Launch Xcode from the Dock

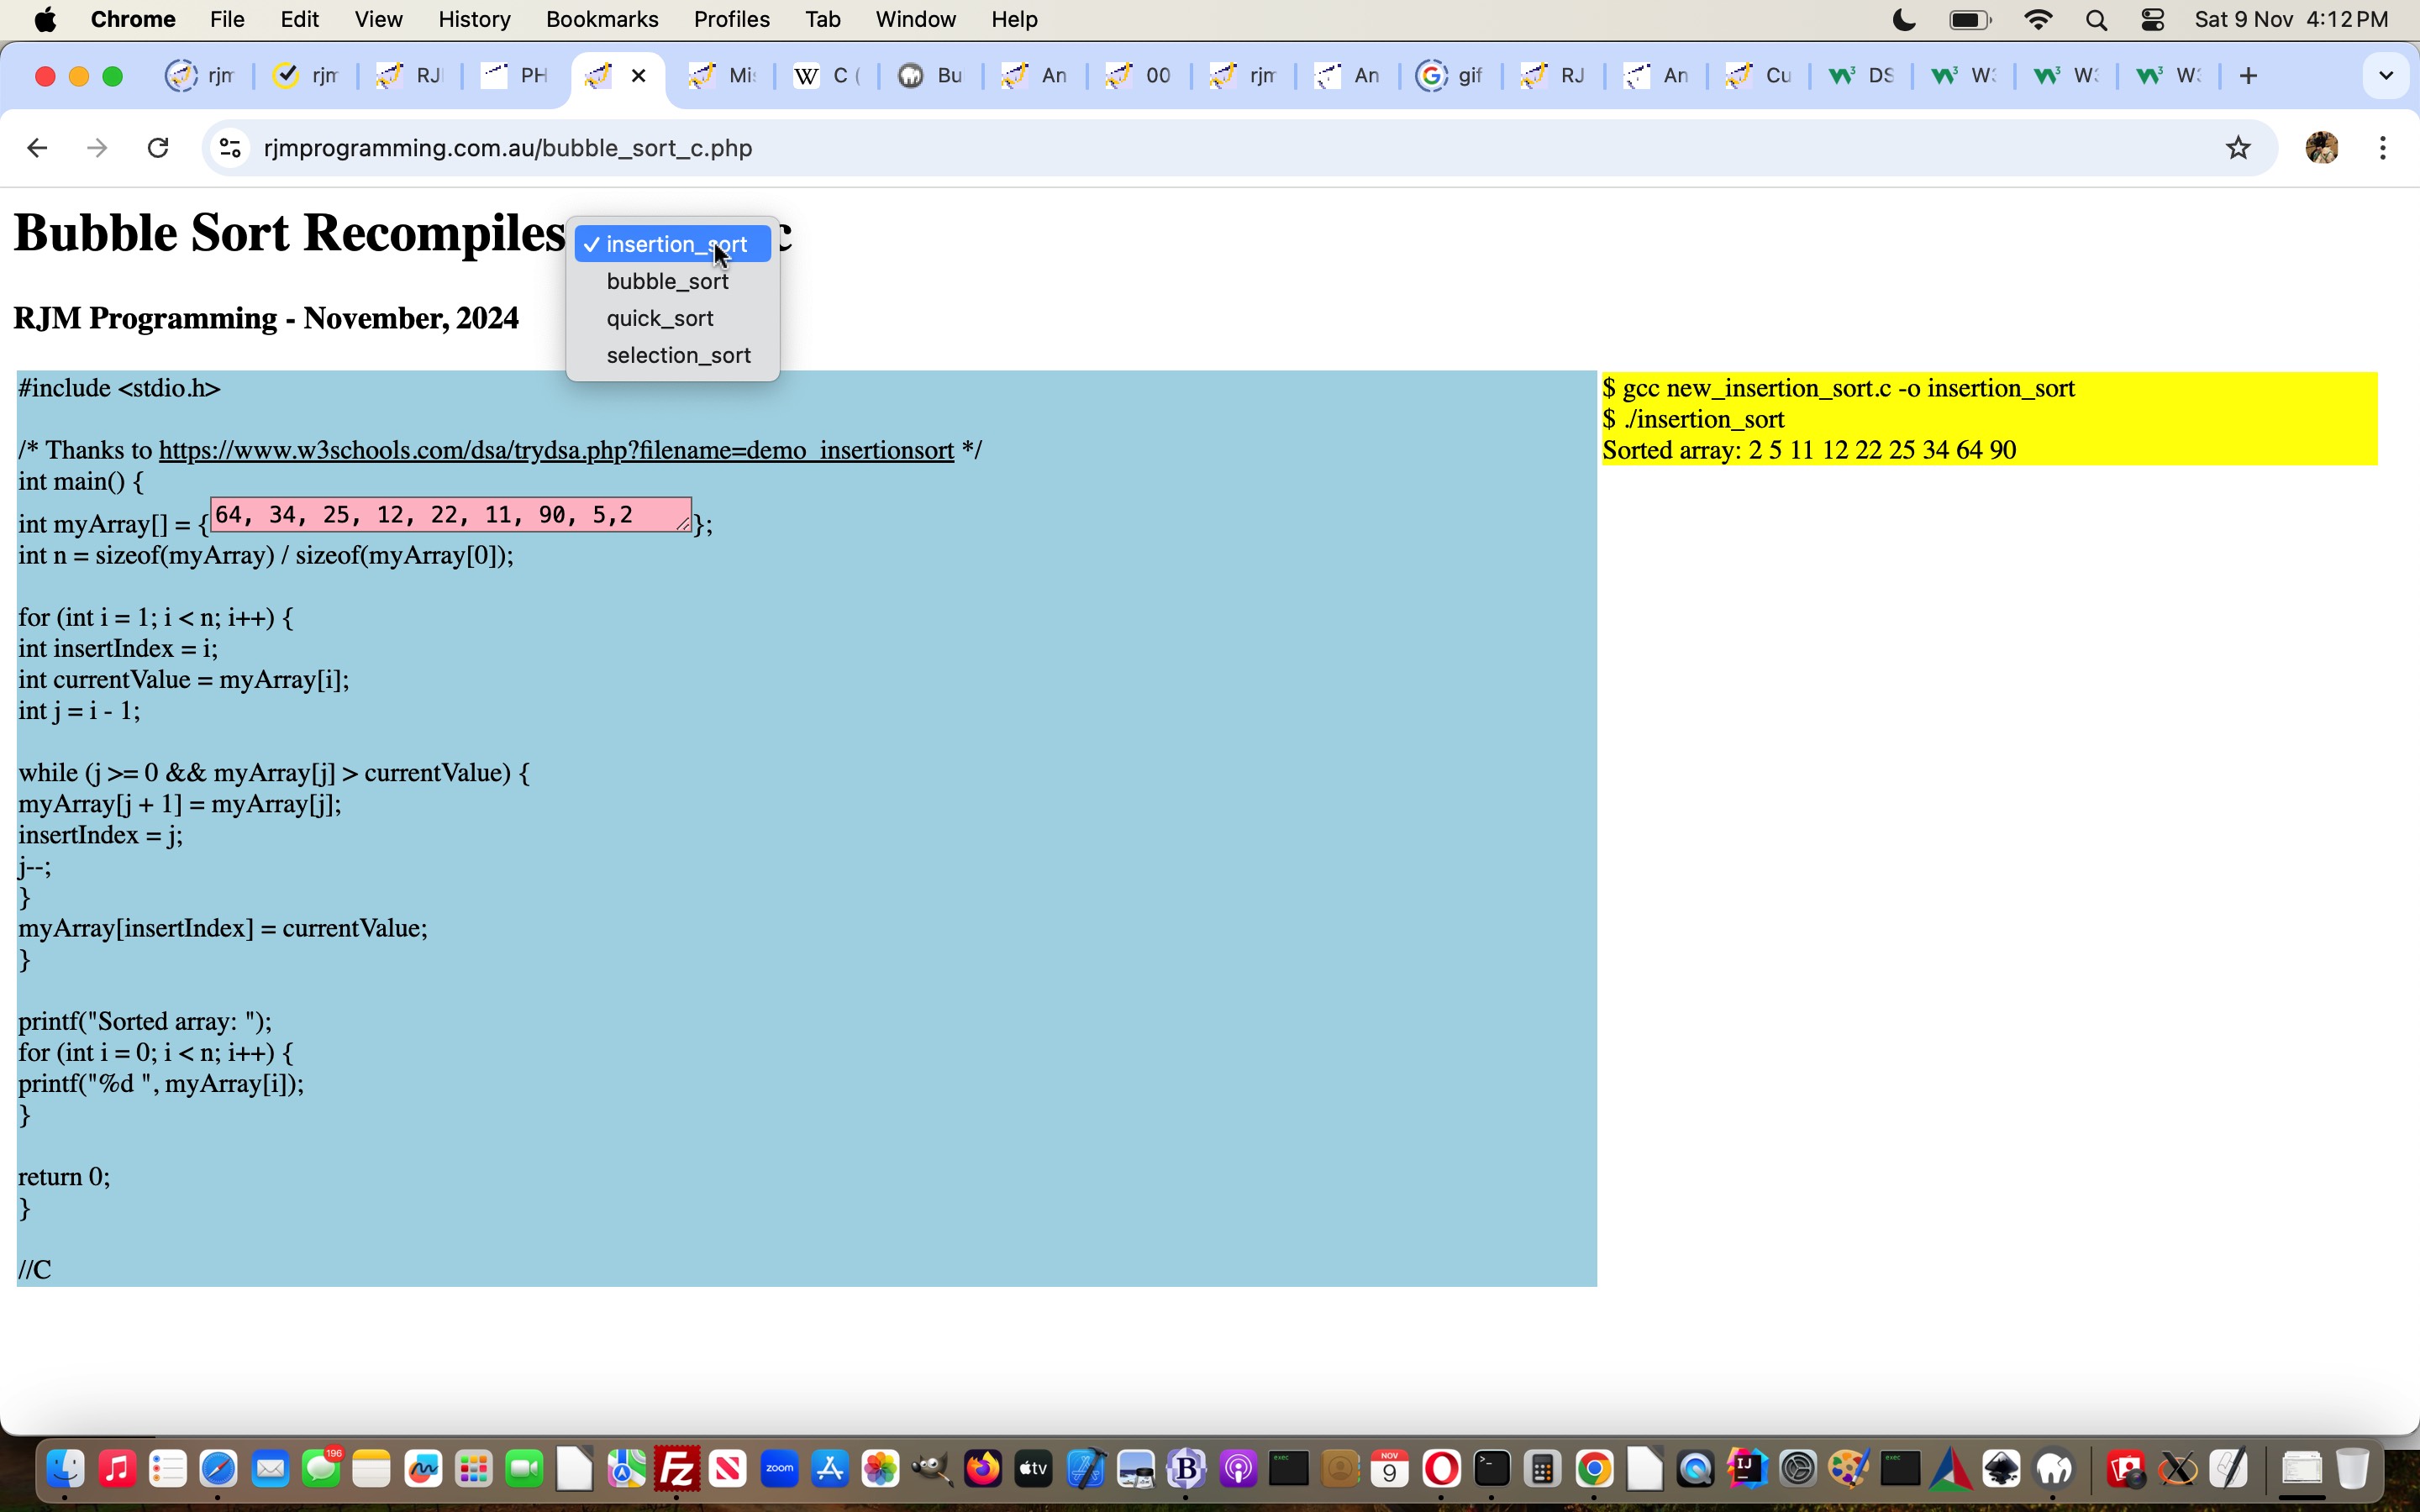pyautogui.click(x=1085, y=1469)
